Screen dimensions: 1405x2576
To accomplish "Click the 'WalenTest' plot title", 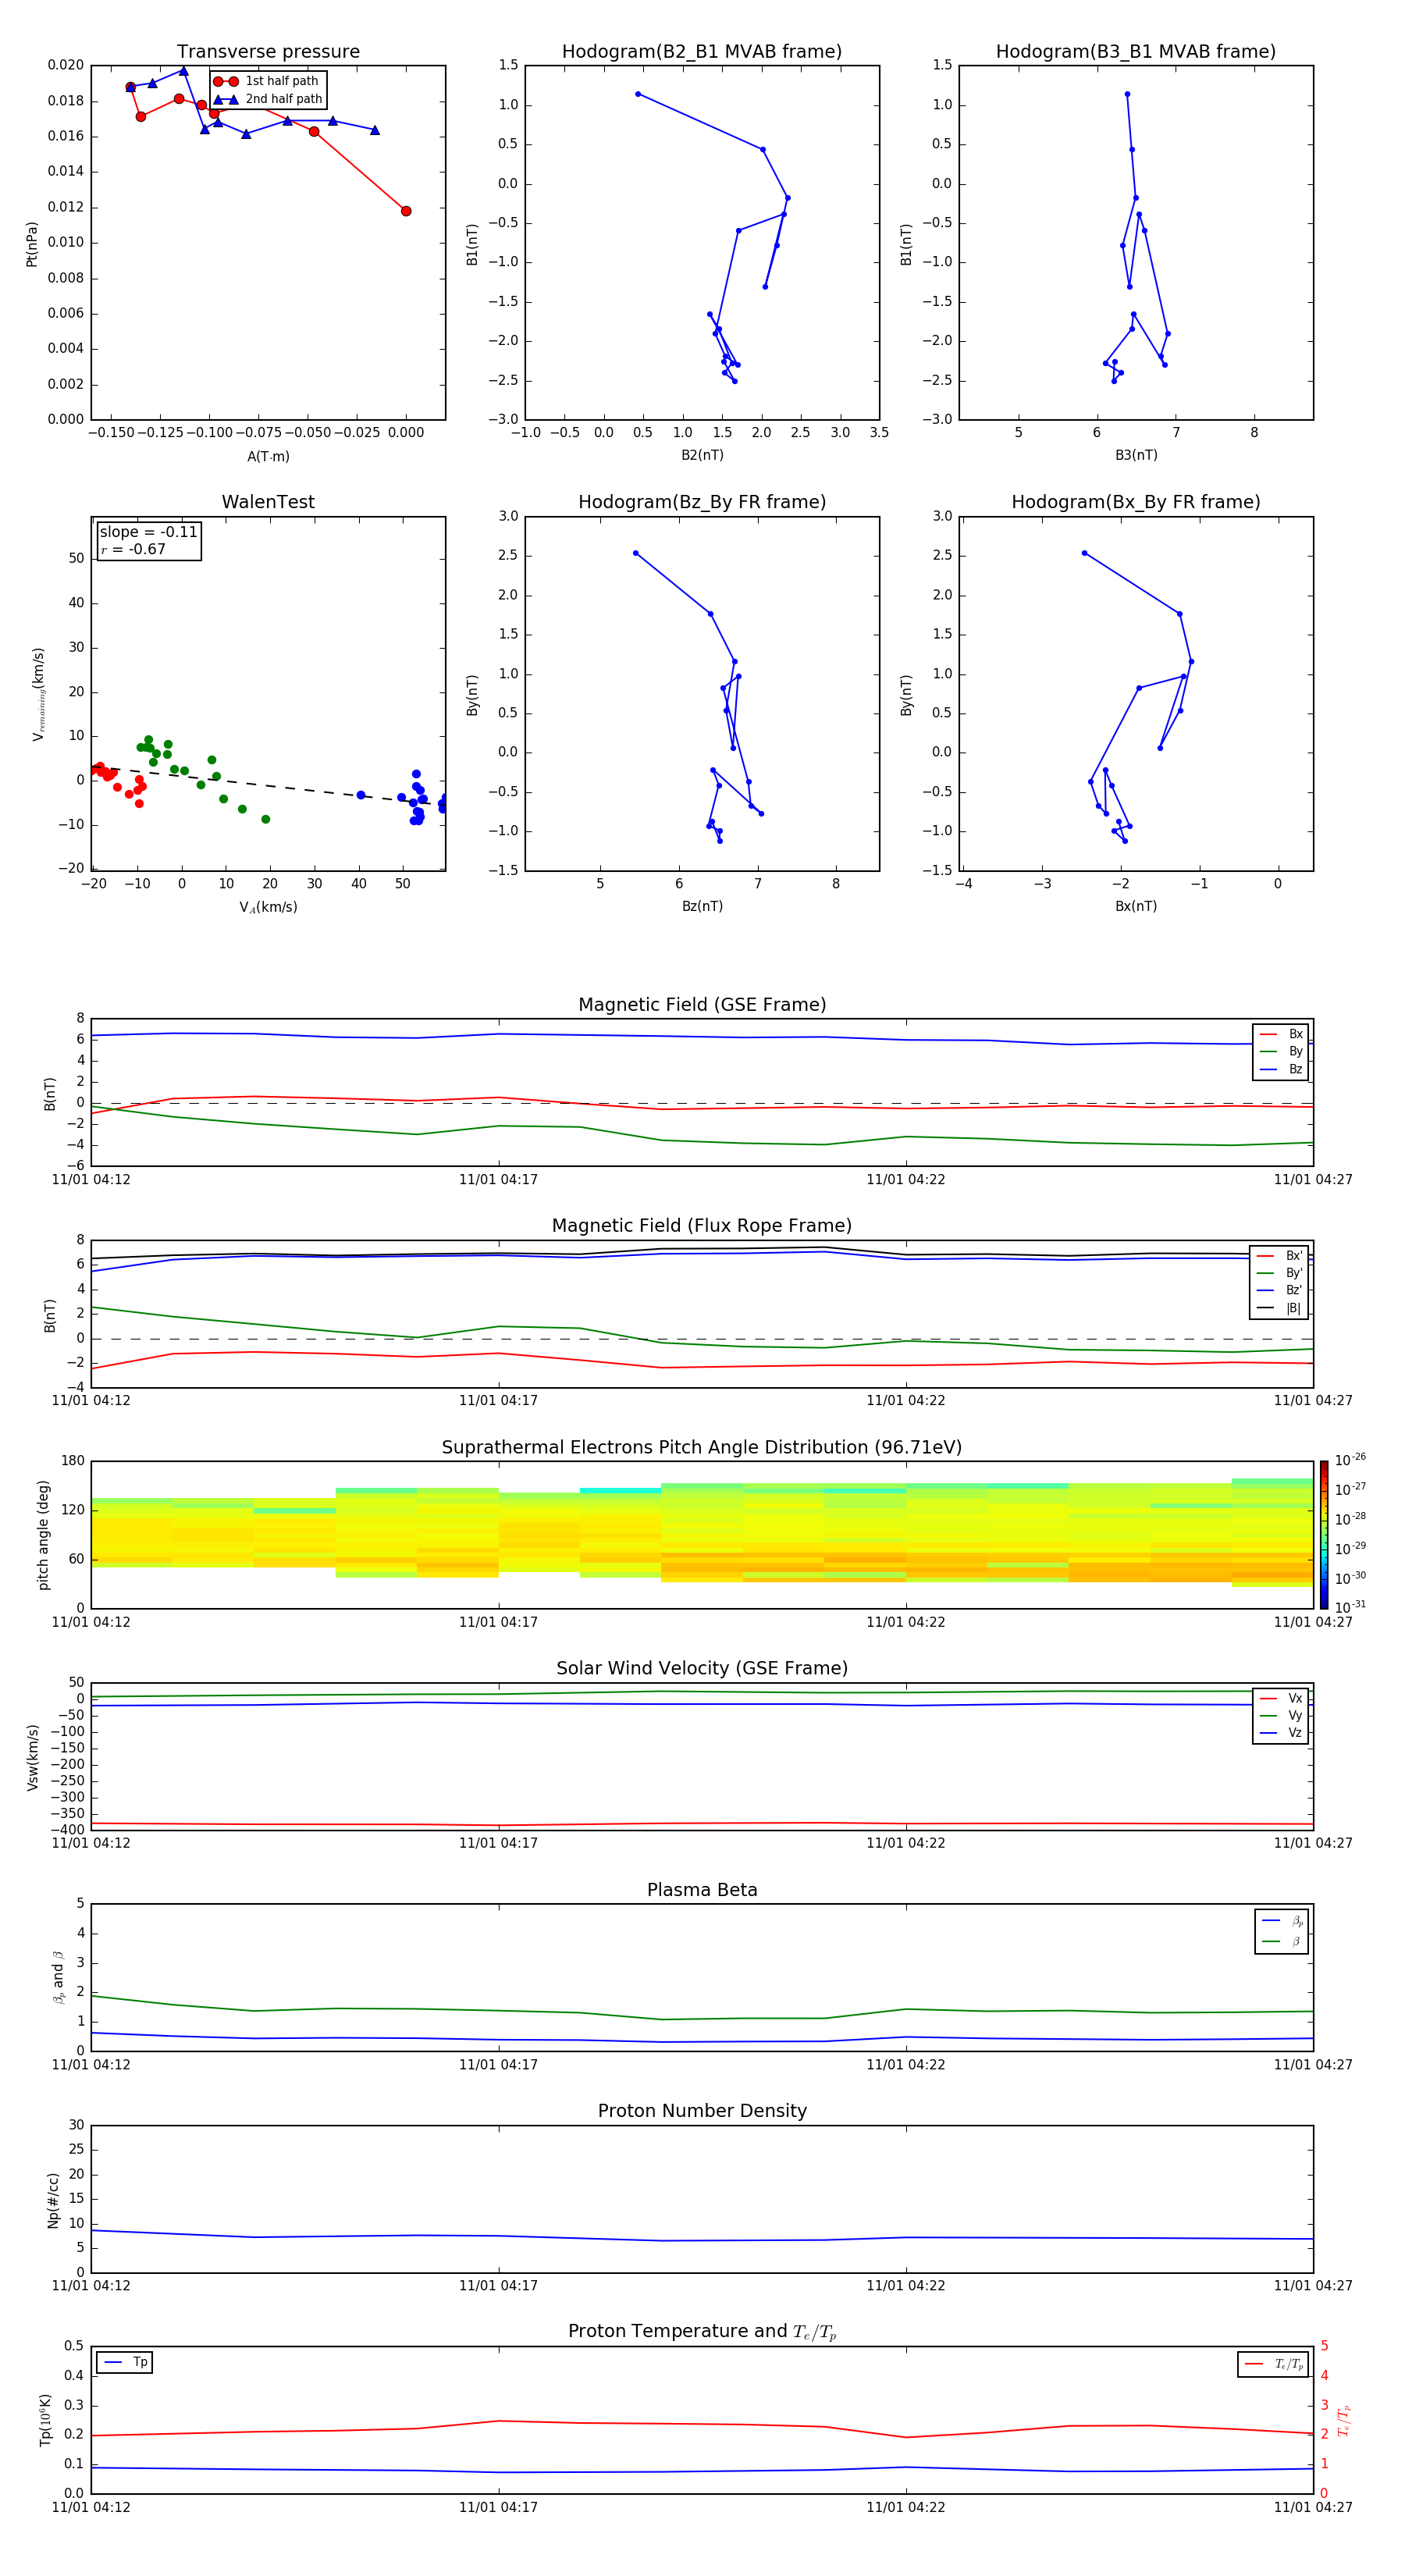I will tap(268, 502).
